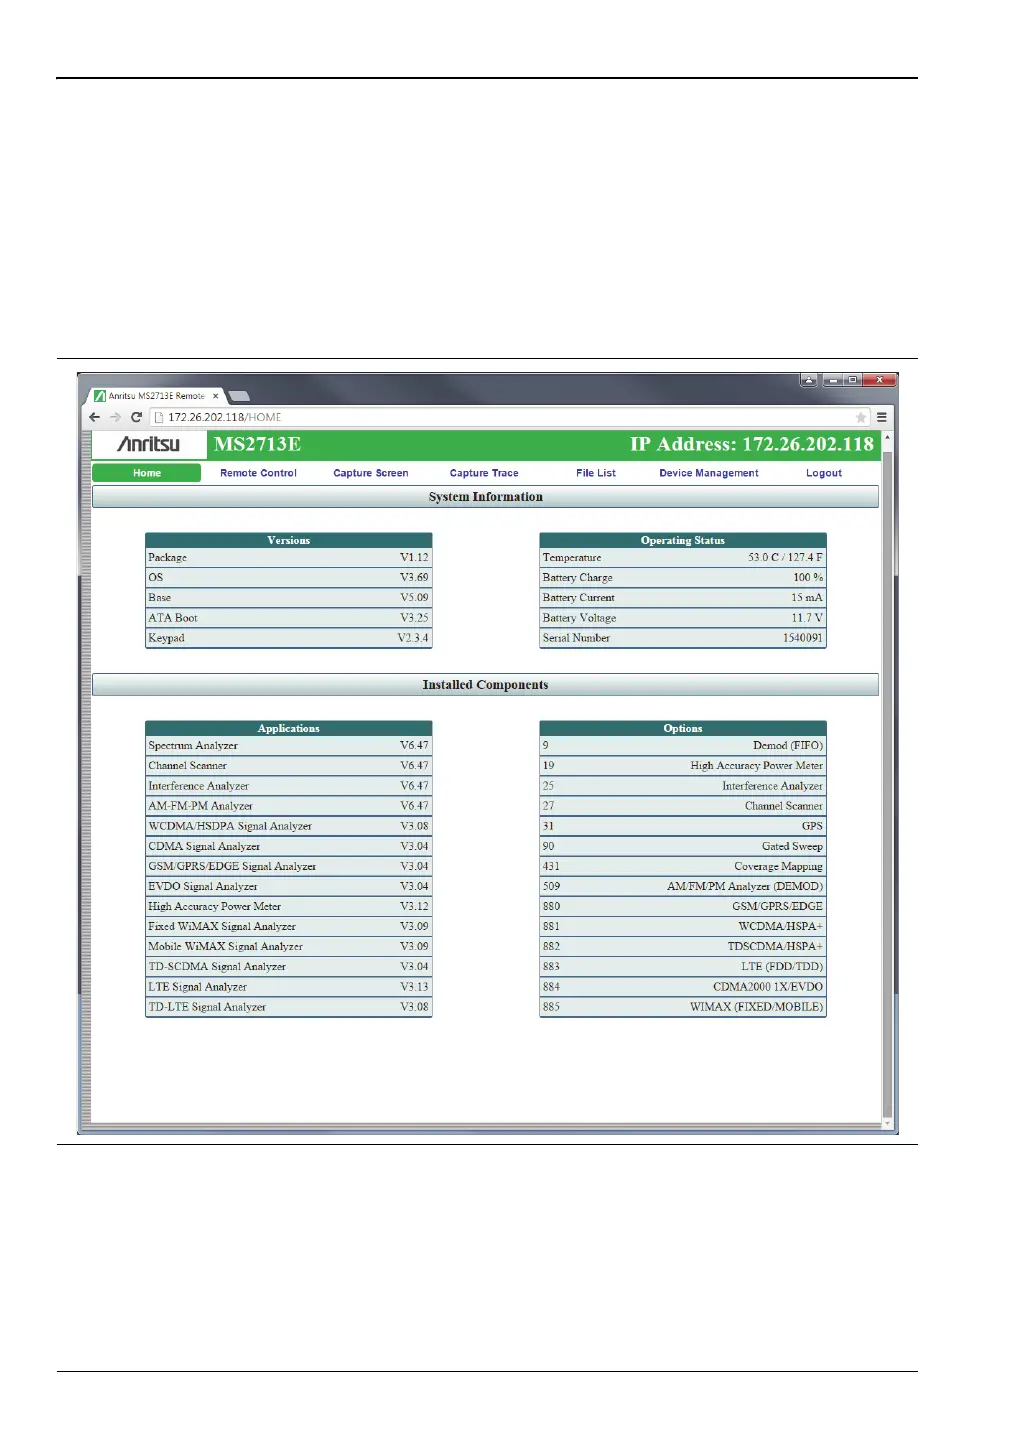Click the WCDMA/HSDPA Signal Analyzer row
Viewport: 1032px width, 1456px height.
point(289,826)
